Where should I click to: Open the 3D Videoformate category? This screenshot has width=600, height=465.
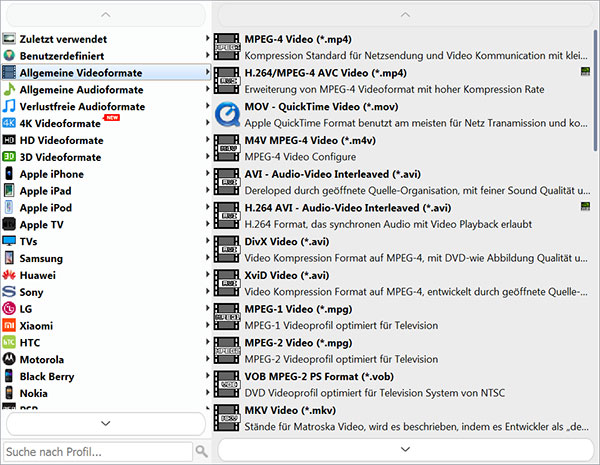point(106,157)
